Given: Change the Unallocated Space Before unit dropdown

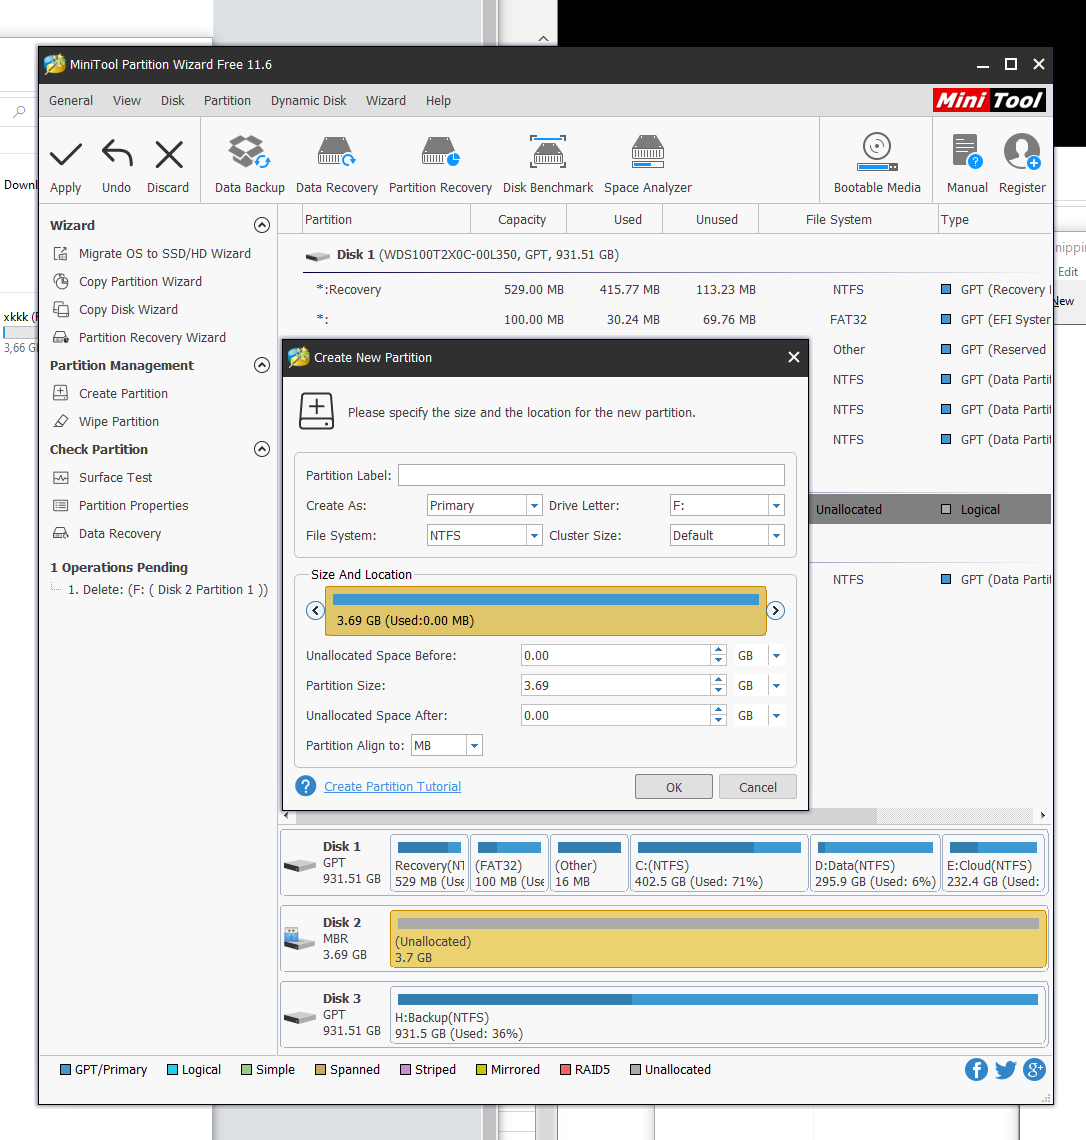Looking at the screenshot, I should tap(776, 656).
